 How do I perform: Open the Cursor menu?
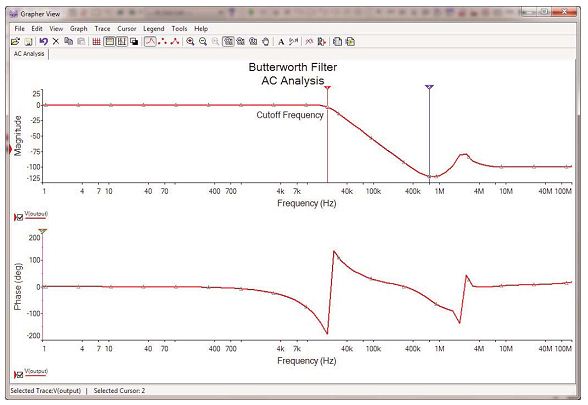(x=127, y=28)
